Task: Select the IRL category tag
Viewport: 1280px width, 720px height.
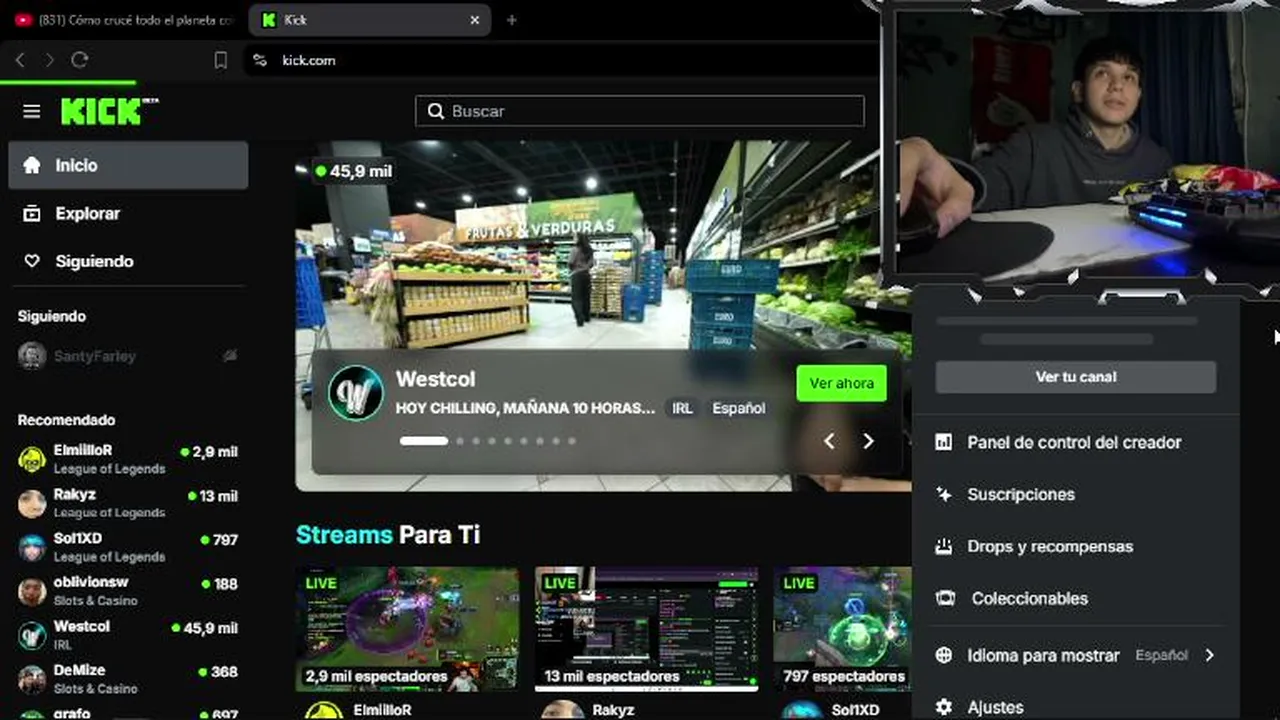Action: click(682, 408)
